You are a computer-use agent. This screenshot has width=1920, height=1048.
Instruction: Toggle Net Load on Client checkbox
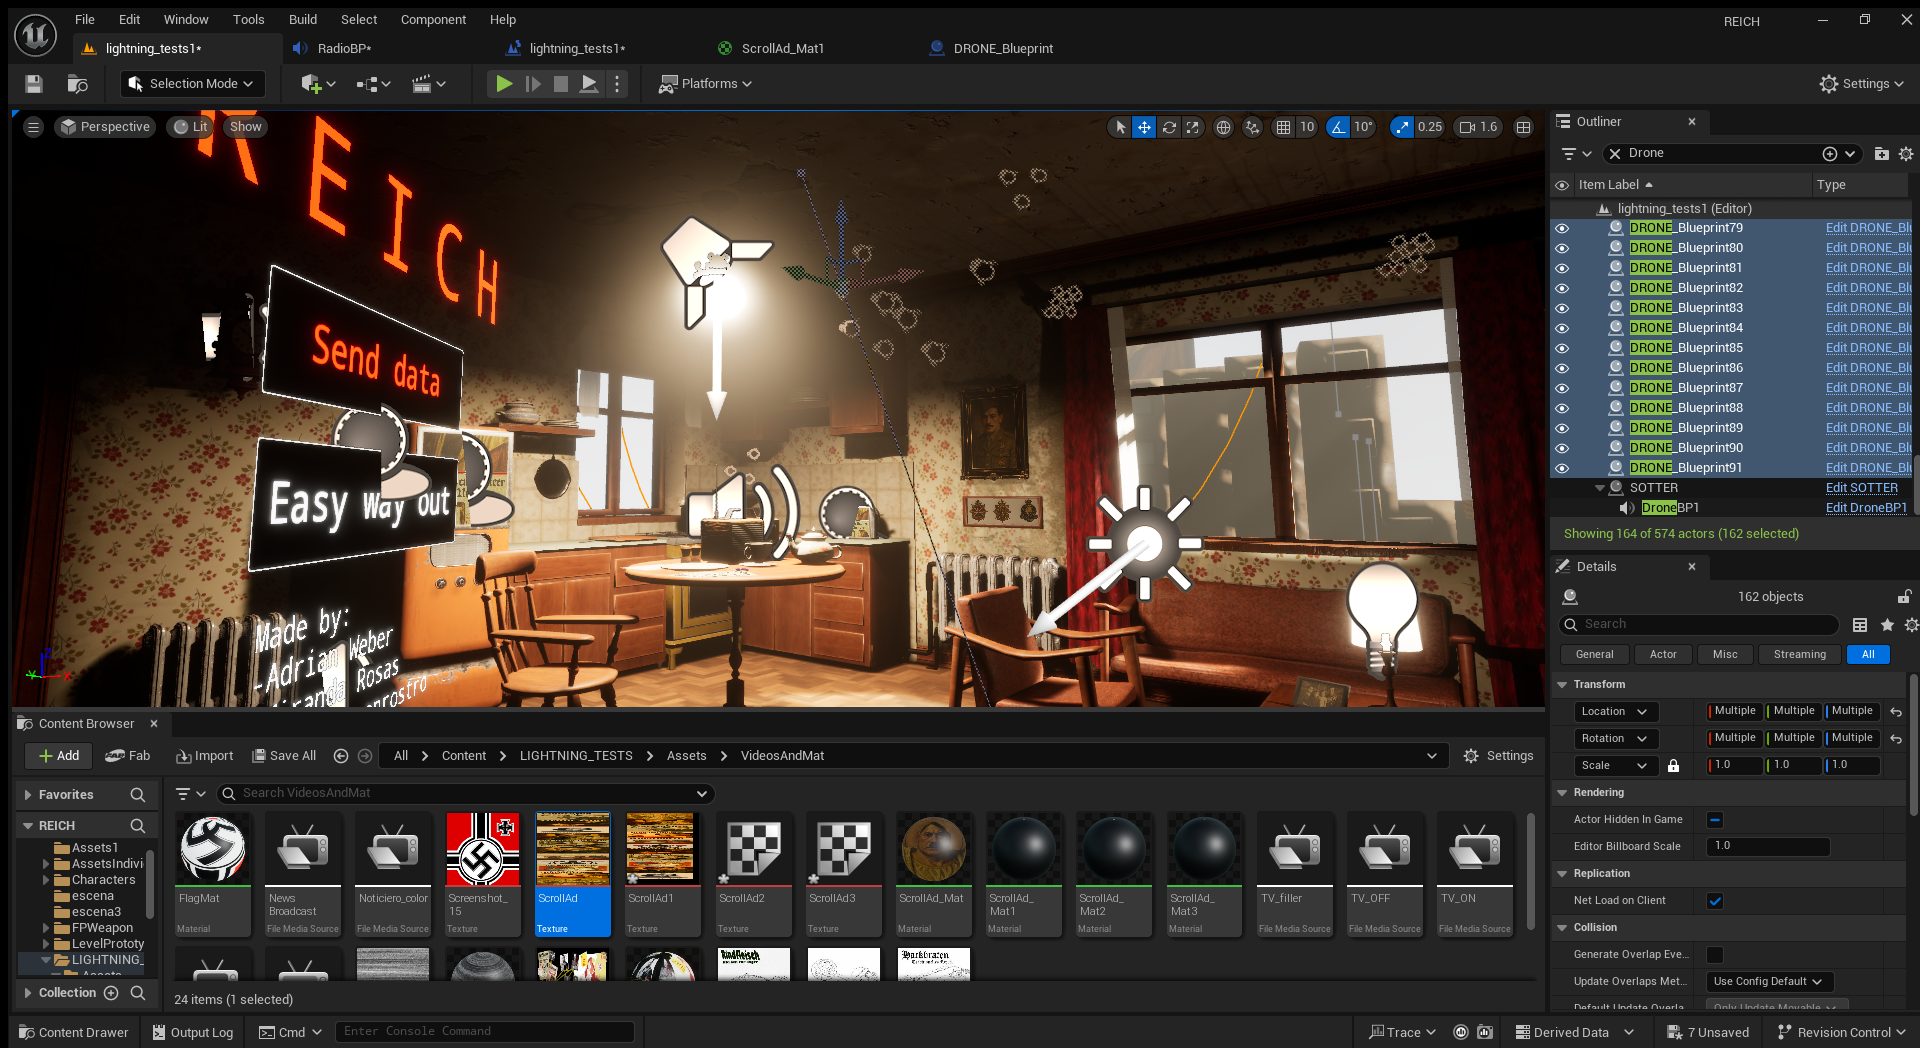pyautogui.click(x=1715, y=901)
